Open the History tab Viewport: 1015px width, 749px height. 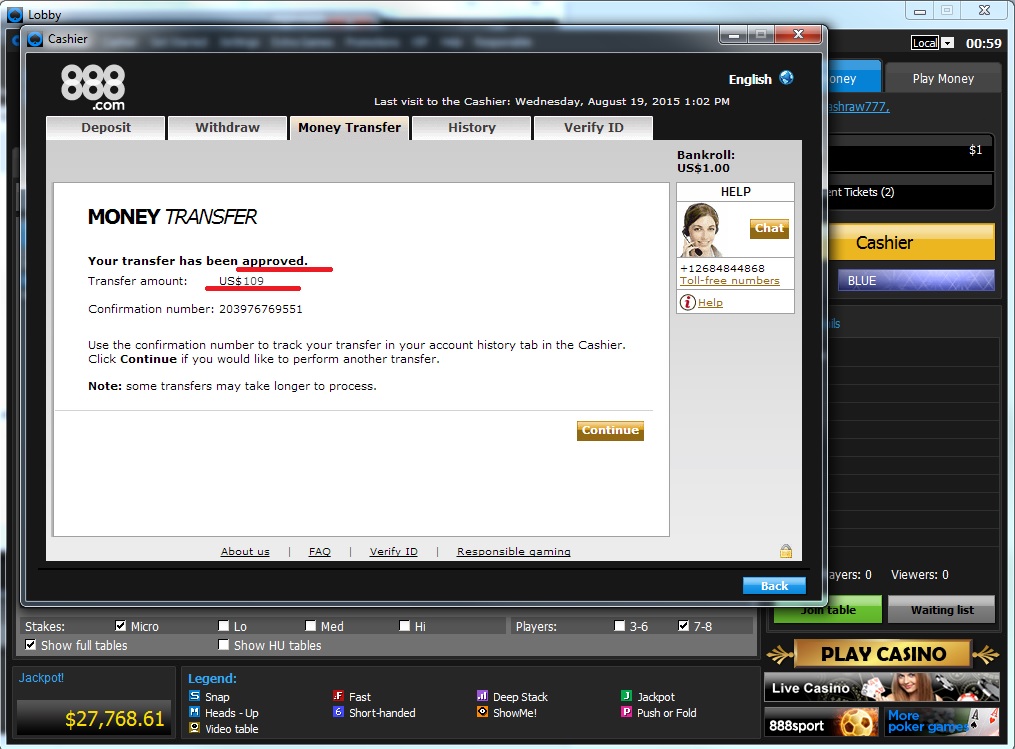pyautogui.click(x=472, y=128)
